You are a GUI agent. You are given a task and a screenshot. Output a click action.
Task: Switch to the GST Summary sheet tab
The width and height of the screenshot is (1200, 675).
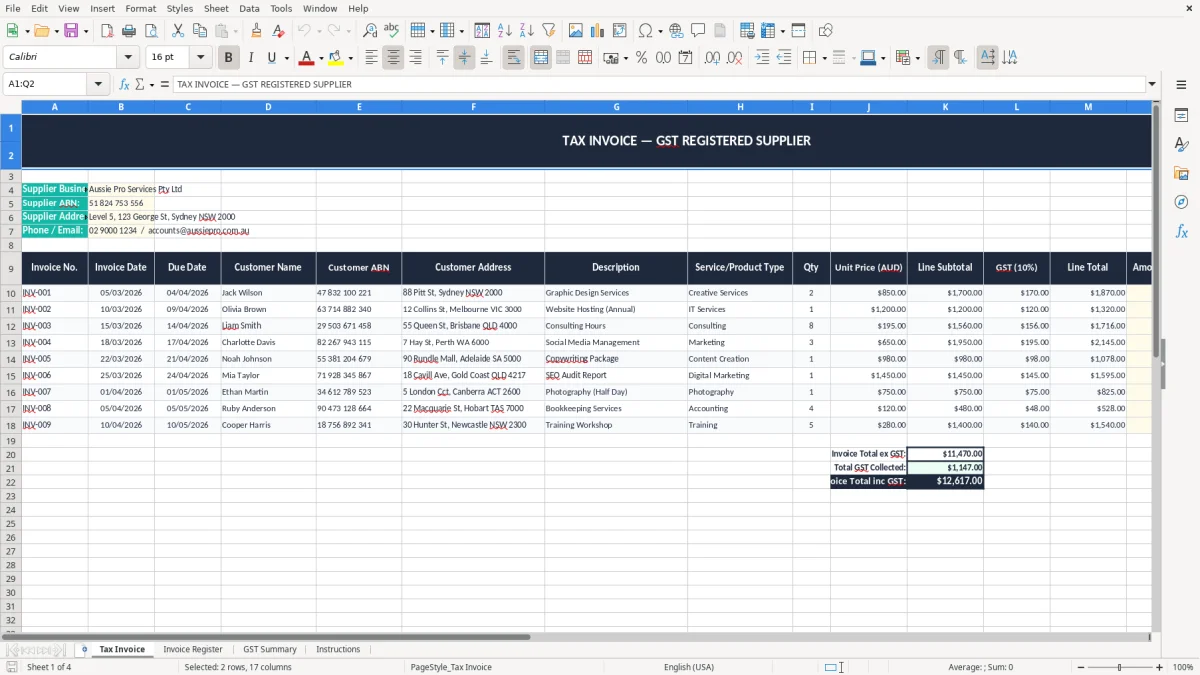[270, 650]
